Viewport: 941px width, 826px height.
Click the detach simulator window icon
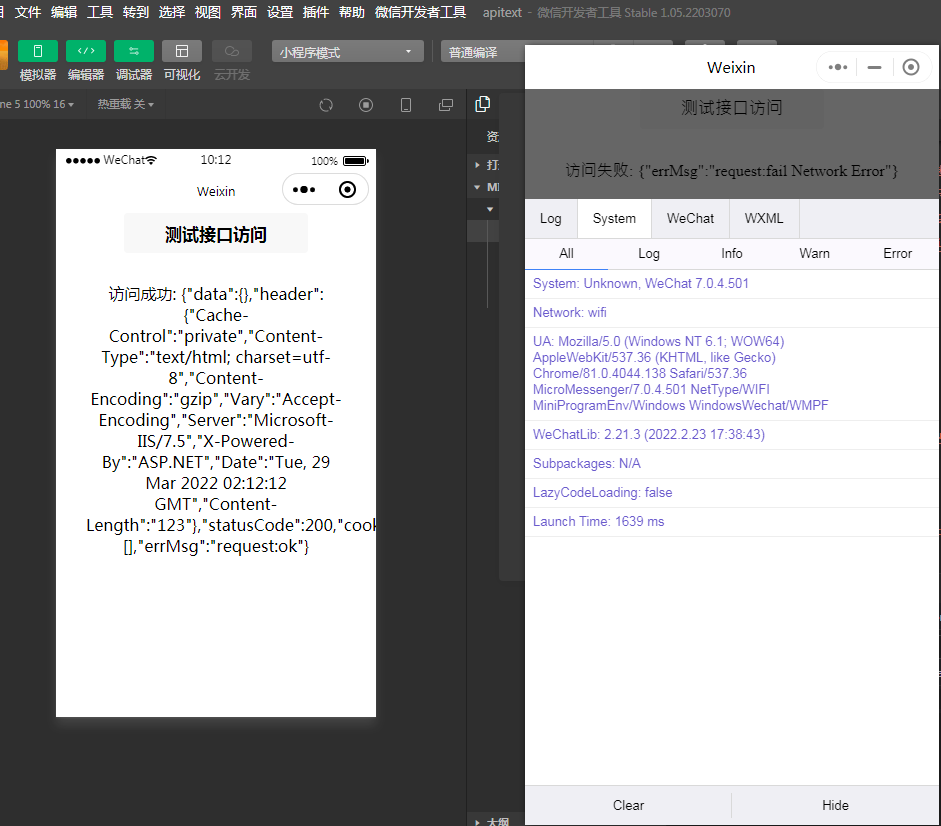coord(446,105)
